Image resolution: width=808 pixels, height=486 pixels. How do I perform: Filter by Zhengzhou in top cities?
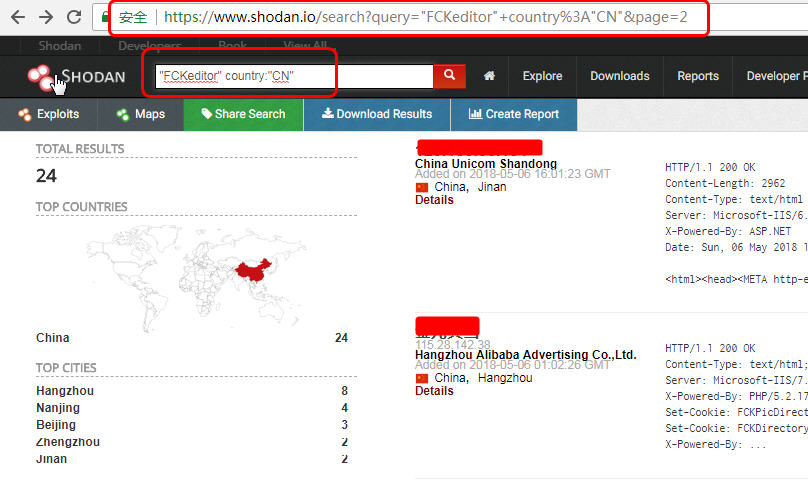click(x=68, y=442)
